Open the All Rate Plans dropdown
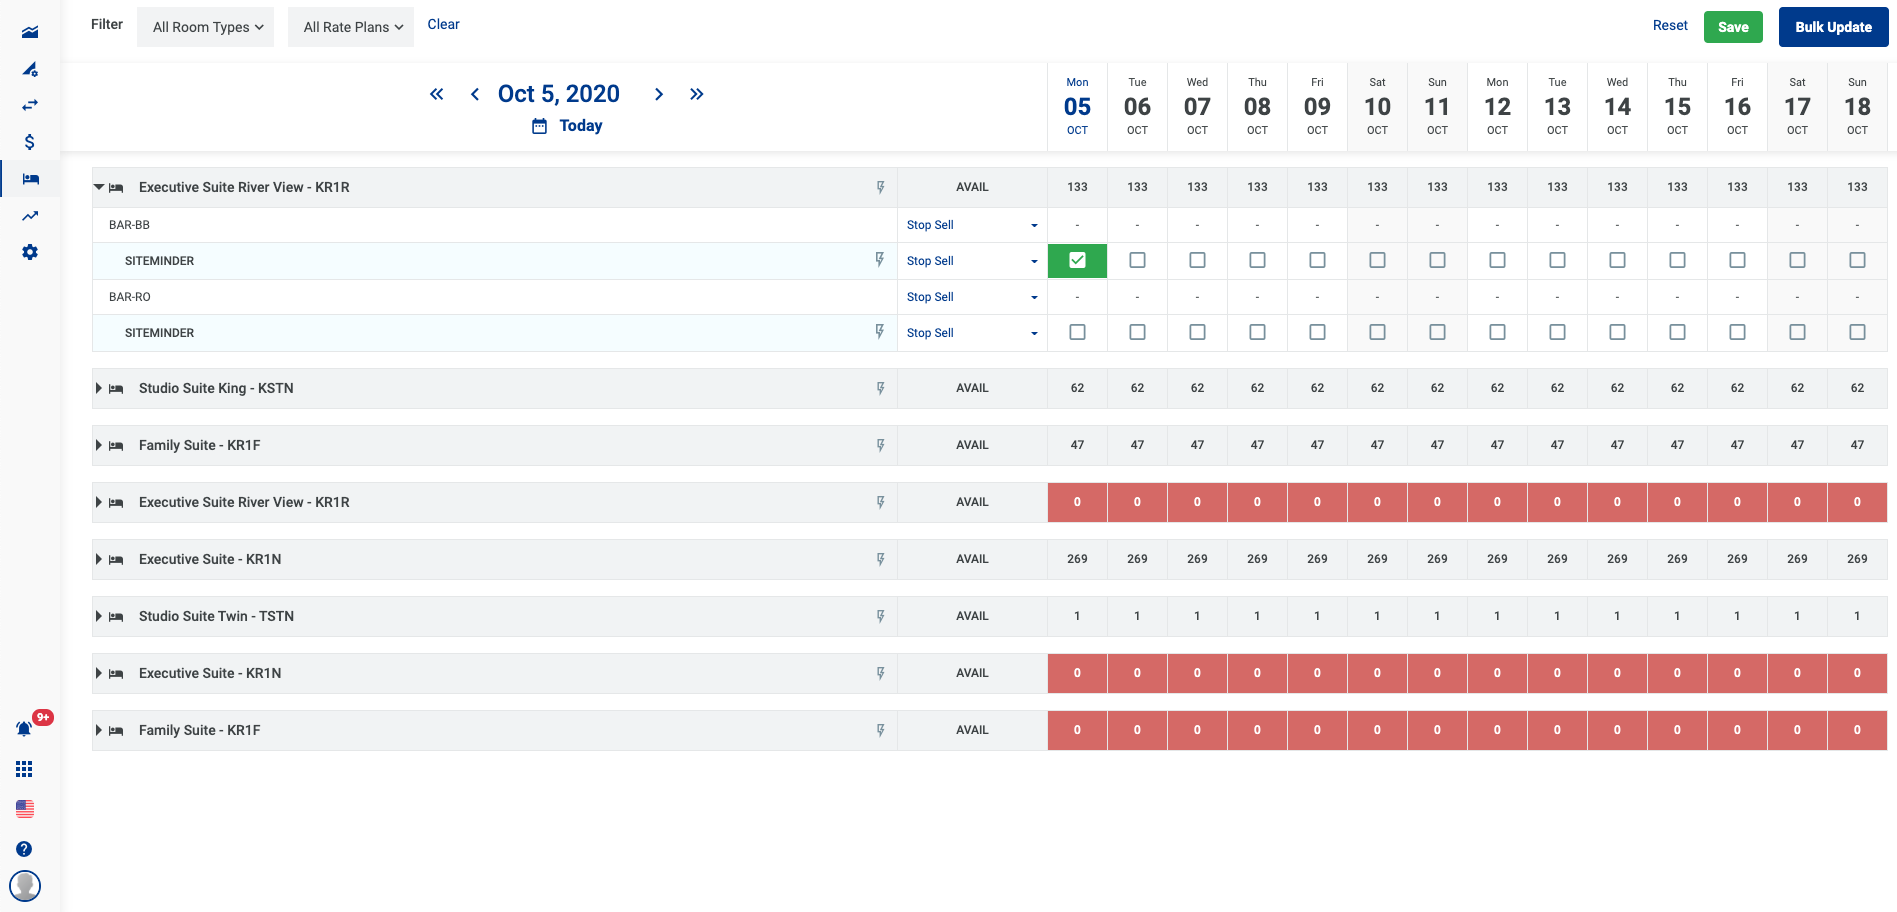Screen dimensions: 1897x912 tap(351, 27)
